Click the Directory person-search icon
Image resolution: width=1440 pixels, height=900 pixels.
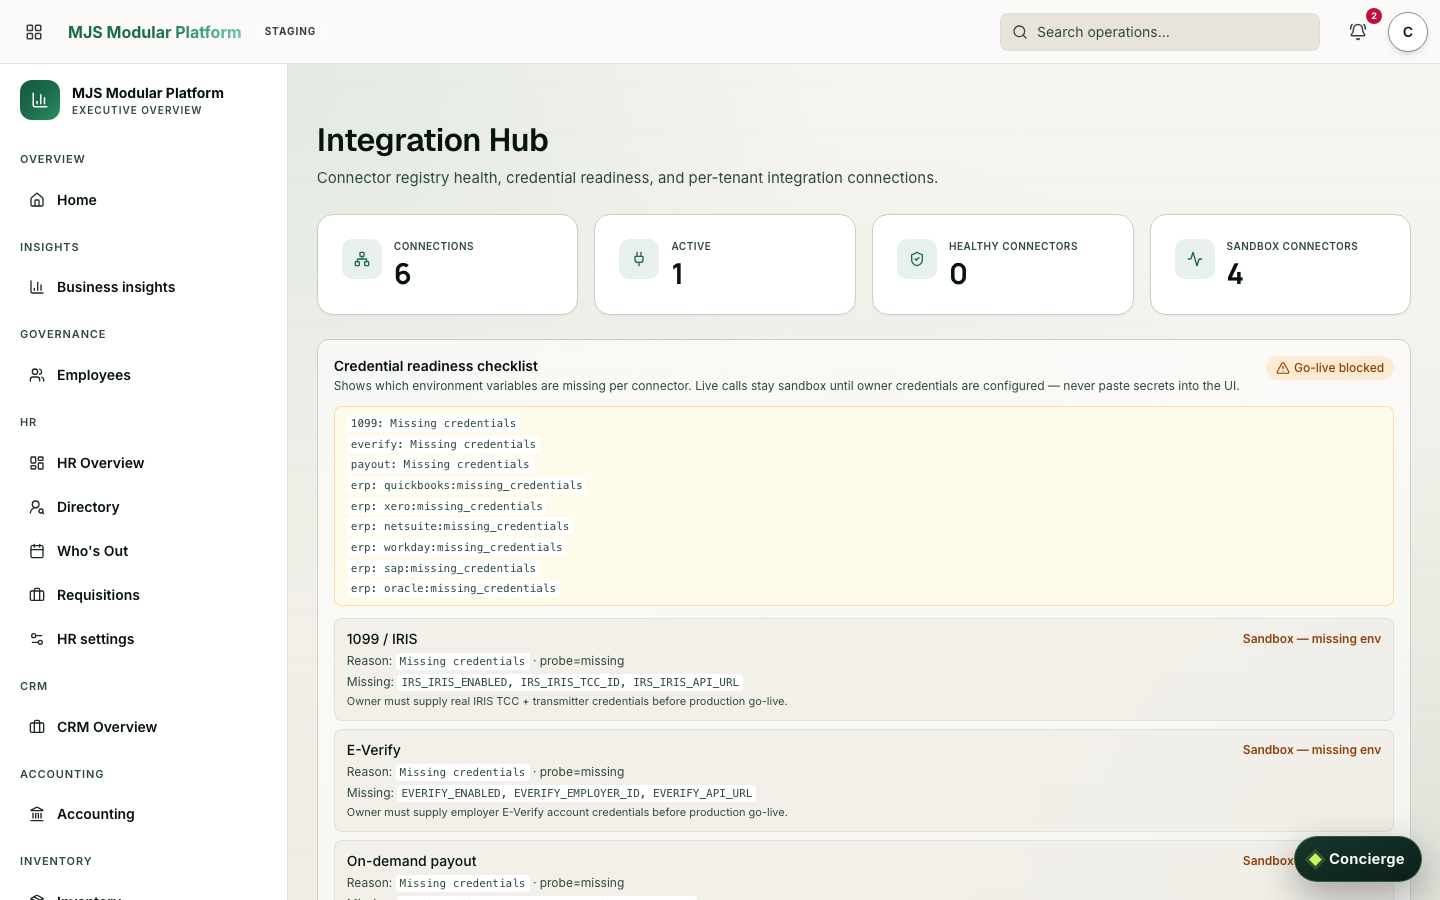[37, 507]
